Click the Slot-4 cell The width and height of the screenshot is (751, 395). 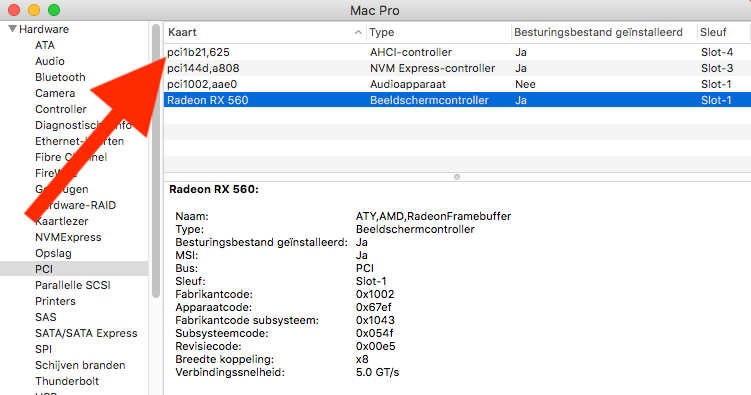(x=717, y=52)
